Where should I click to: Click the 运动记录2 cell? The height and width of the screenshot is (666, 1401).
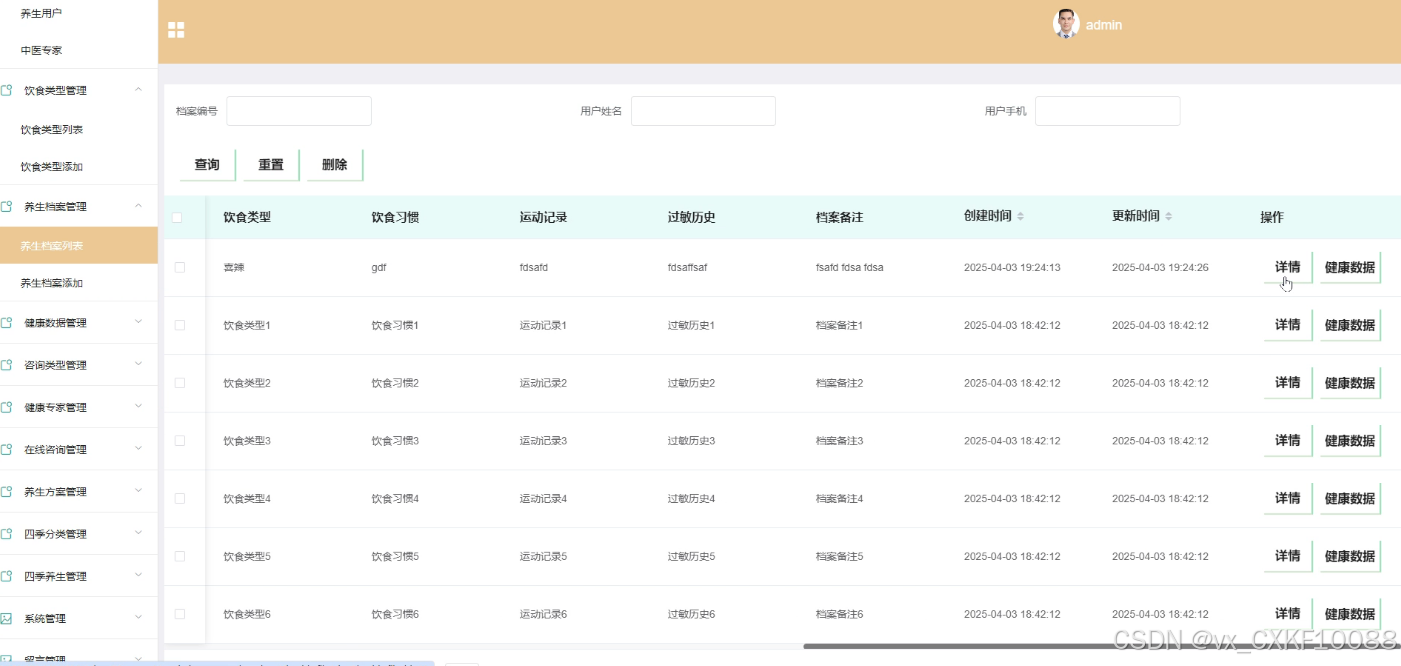point(543,383)
